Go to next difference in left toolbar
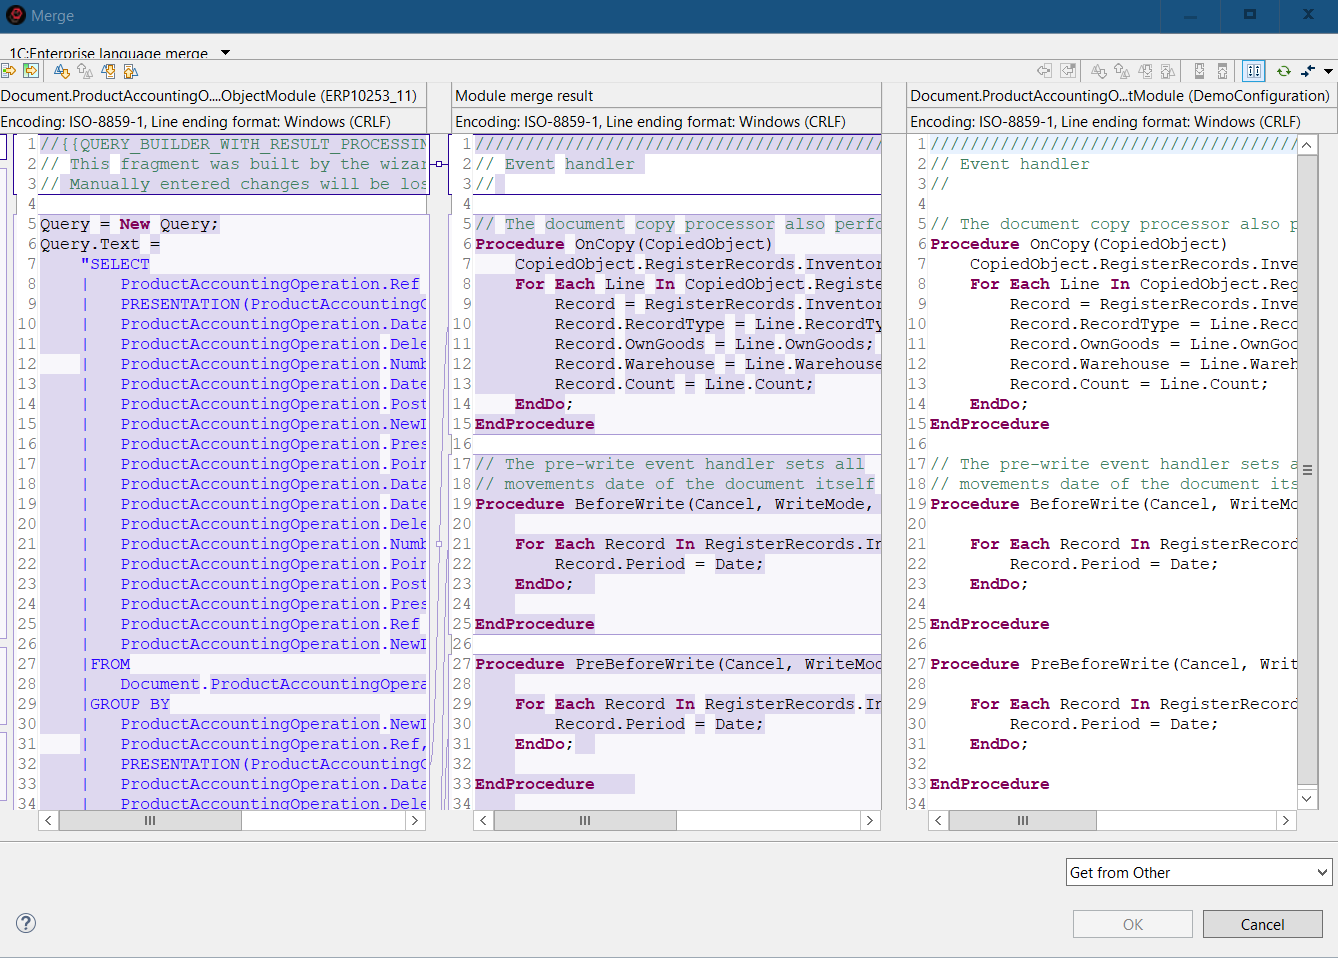Screen dimensions: 1338x958 click(62, 71)
